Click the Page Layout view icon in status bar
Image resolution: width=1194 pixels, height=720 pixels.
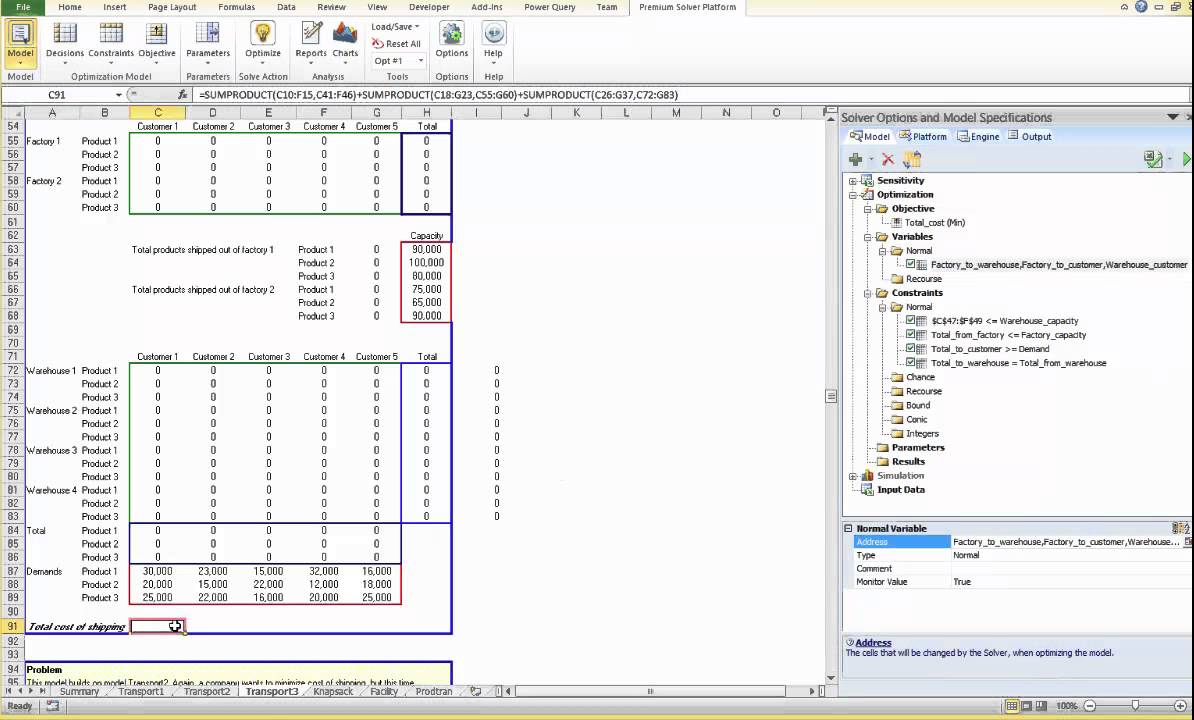pyautogui.click(x=1026, y=706)
